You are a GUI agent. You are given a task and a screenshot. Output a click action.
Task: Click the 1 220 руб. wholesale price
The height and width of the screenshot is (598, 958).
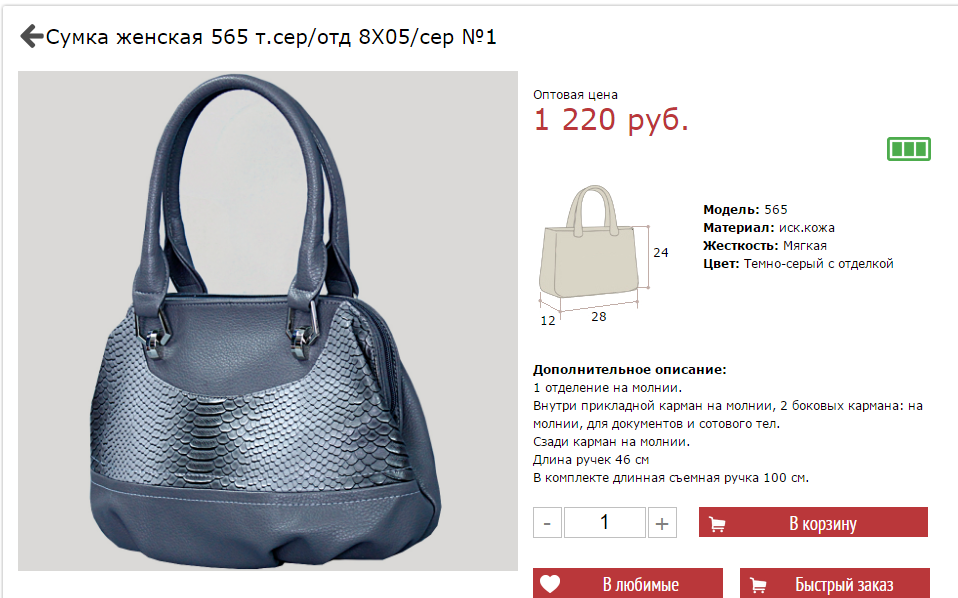pos(611,120)
